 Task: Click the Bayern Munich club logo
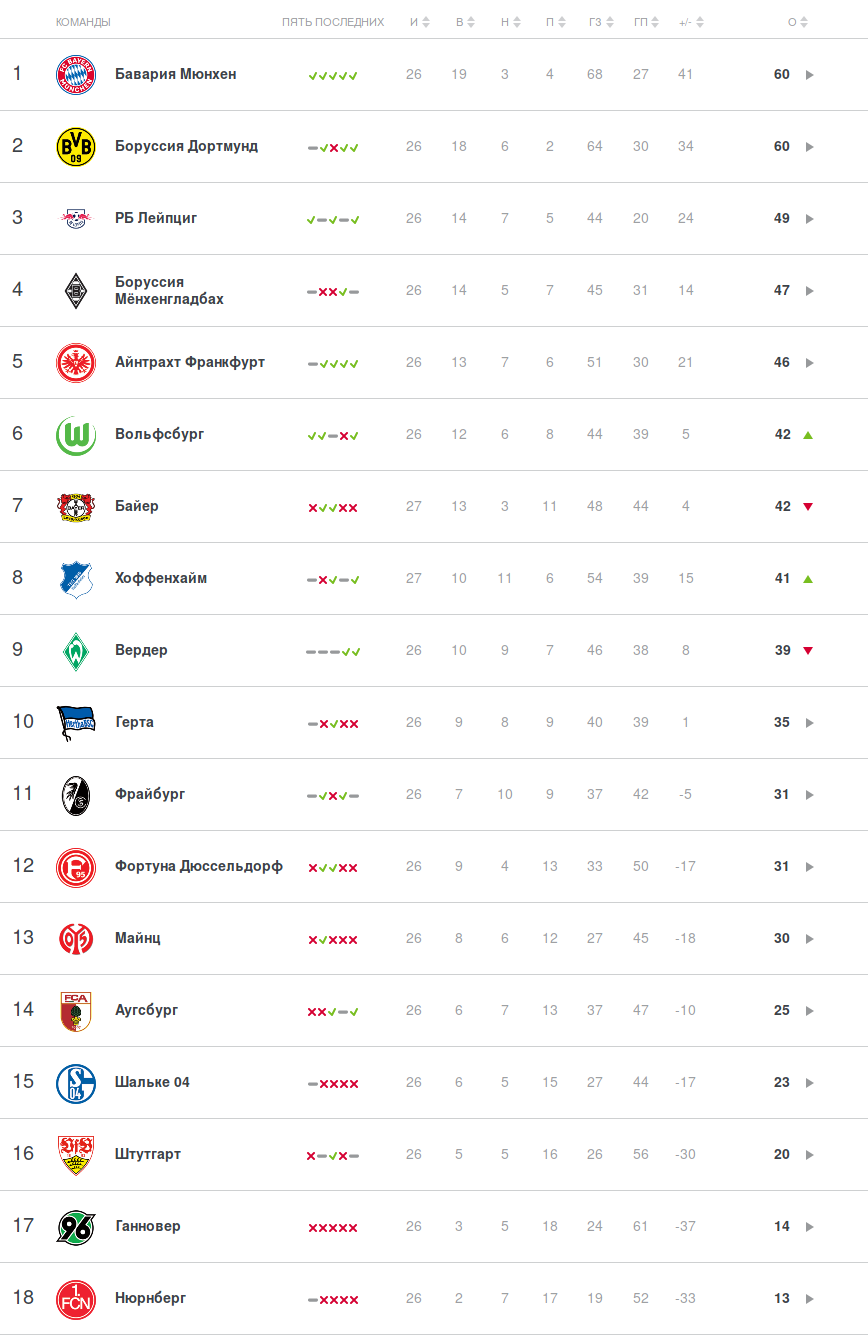coord(76,75)
